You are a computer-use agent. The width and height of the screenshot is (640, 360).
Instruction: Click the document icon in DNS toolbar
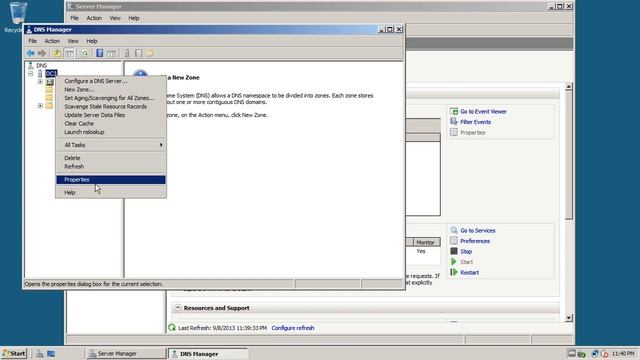[138, 53]
